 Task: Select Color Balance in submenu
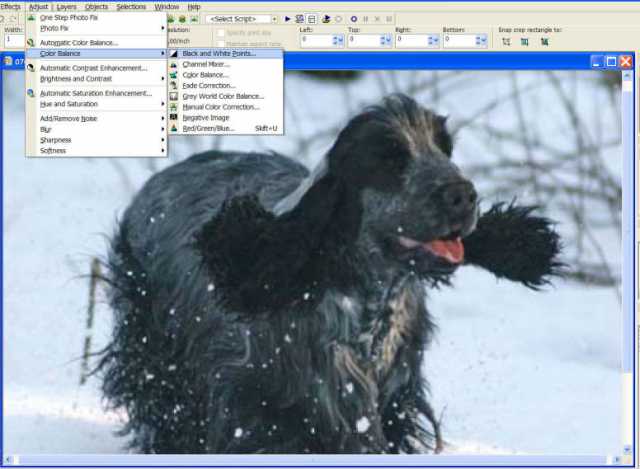point(225,75)
